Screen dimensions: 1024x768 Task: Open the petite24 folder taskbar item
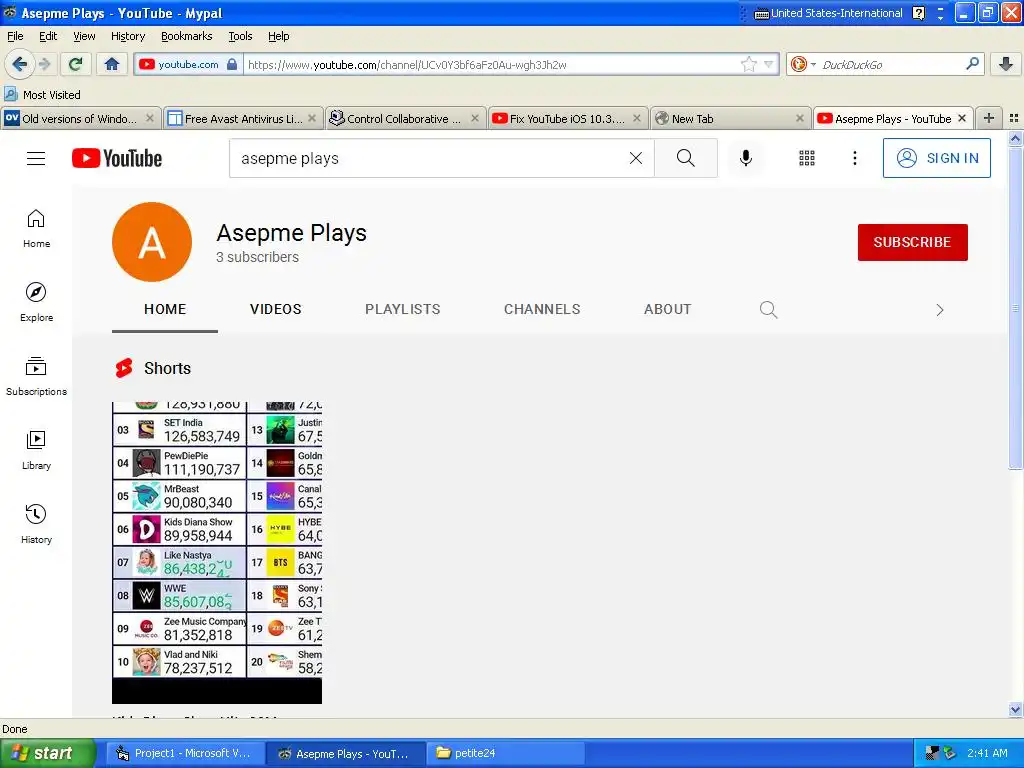pyautogui.click(x=505, y=753)
